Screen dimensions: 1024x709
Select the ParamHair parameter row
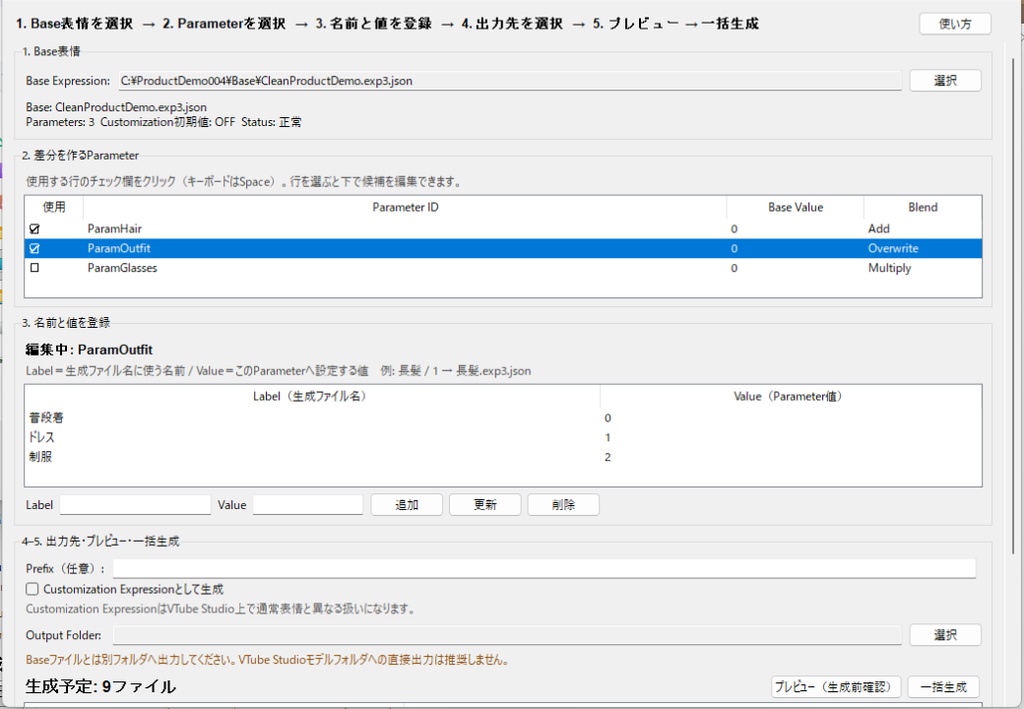[503, 228]
